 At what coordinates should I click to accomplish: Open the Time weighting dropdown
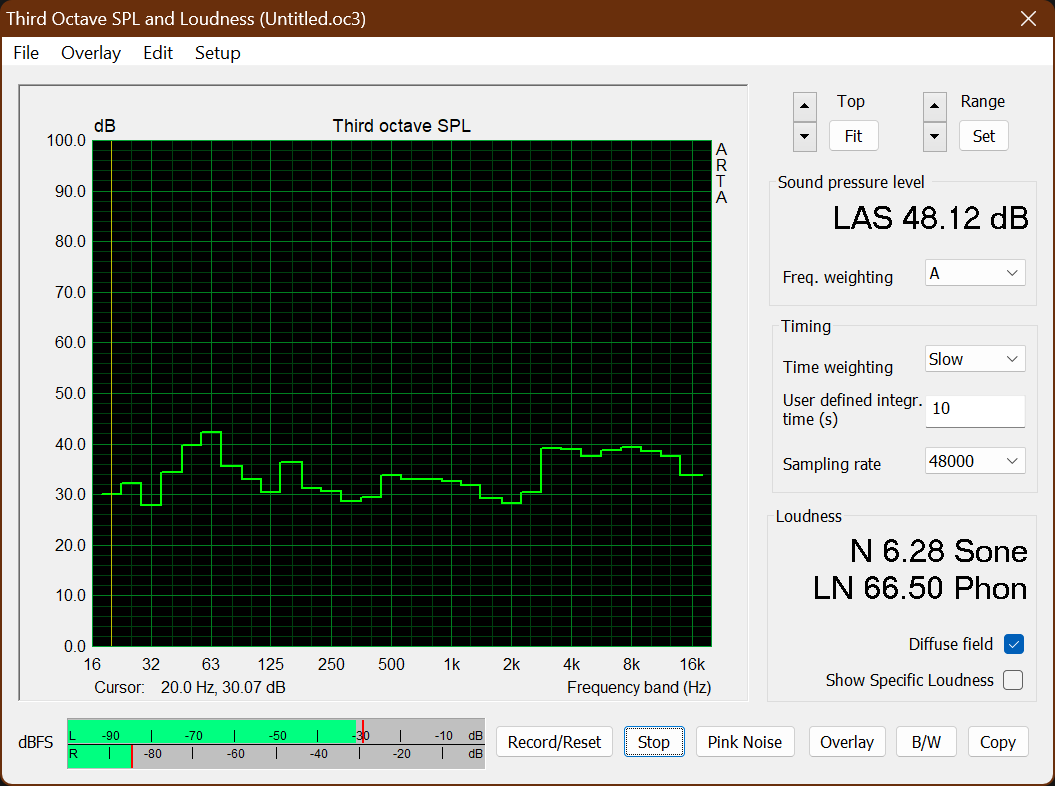click(975, 359)
